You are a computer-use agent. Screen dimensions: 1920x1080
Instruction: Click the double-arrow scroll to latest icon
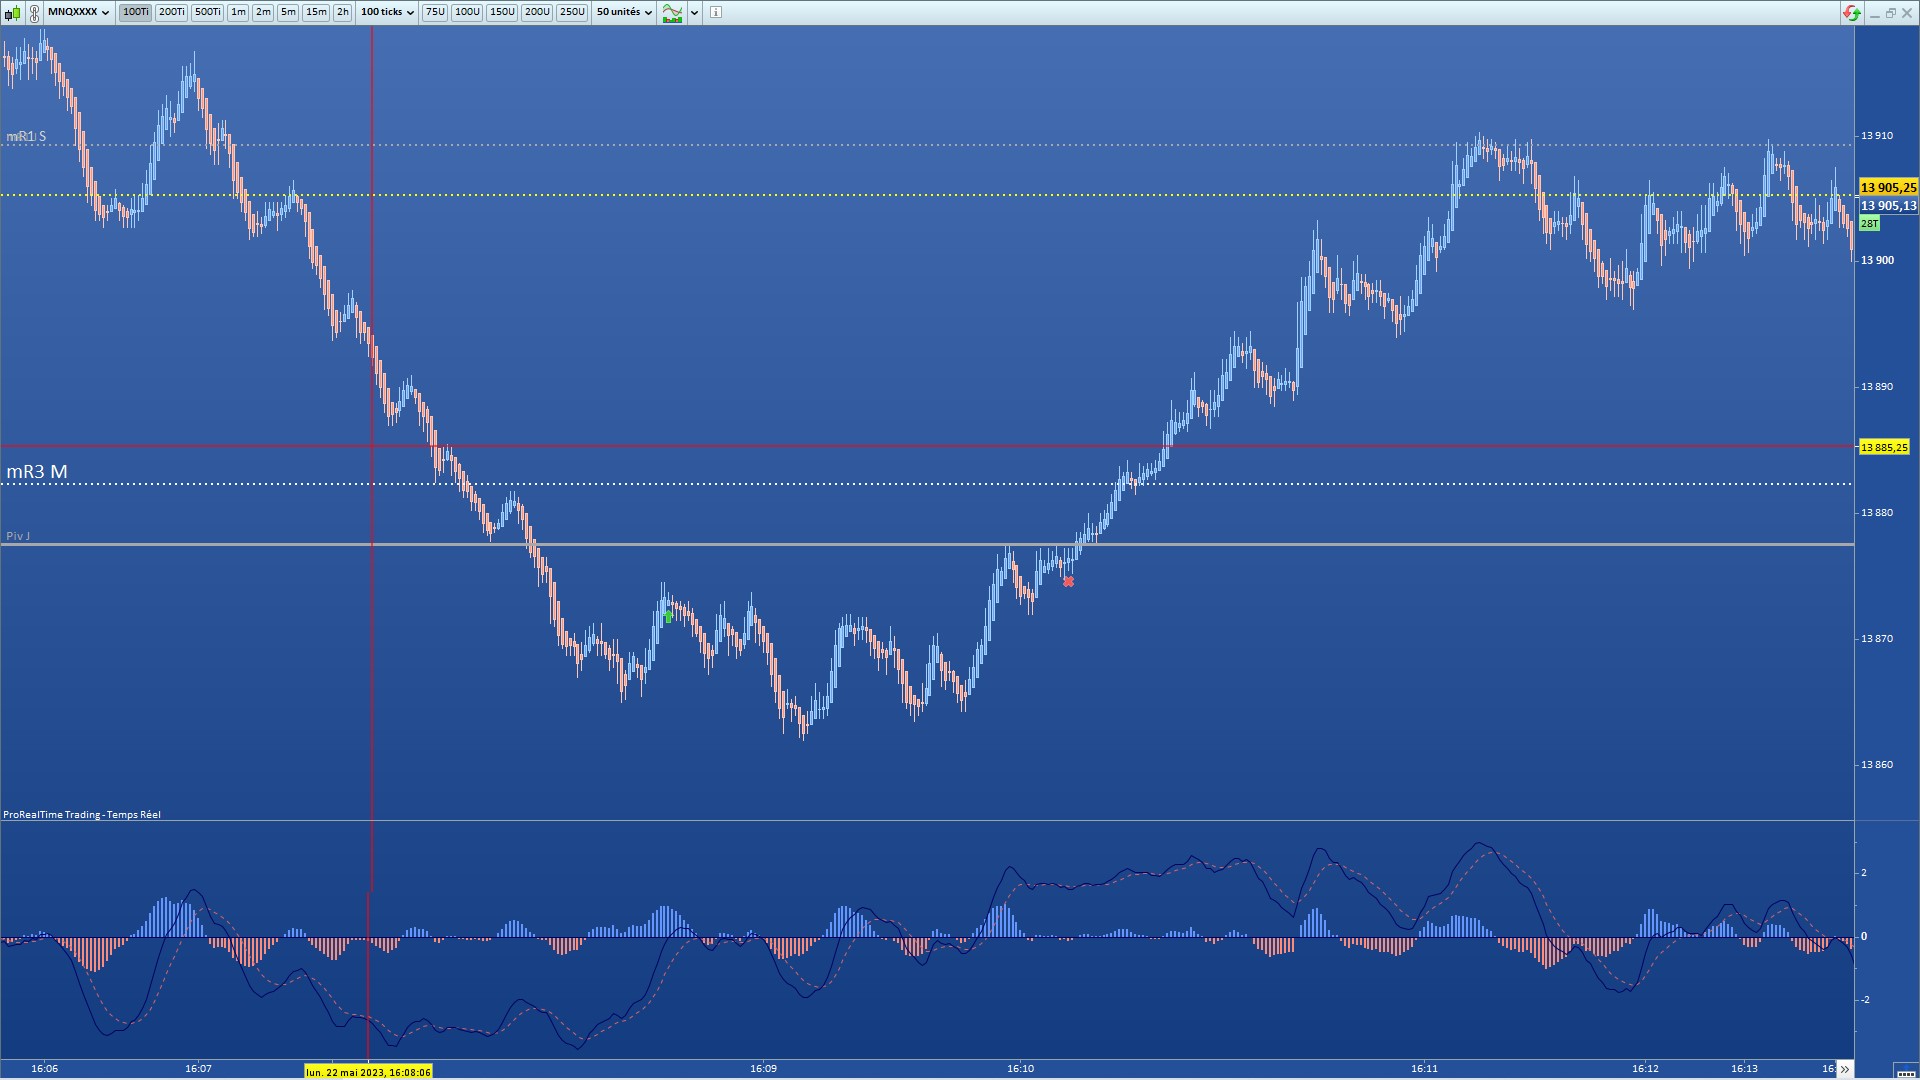click(x=1844, y=1069)
